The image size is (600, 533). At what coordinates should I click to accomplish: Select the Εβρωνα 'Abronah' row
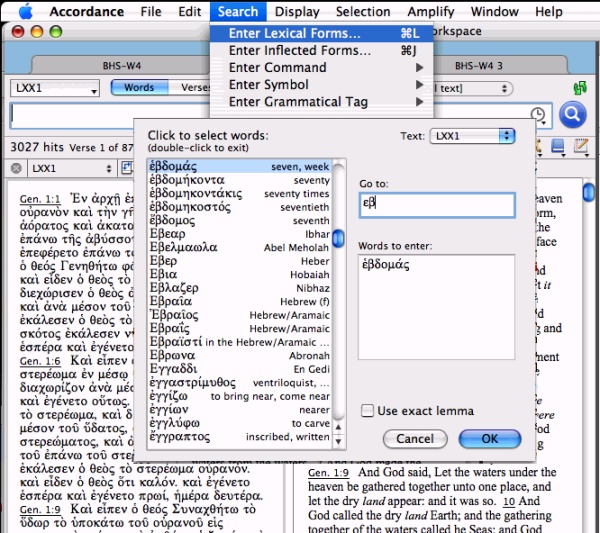pyautogui.click(x=240, y=355)
